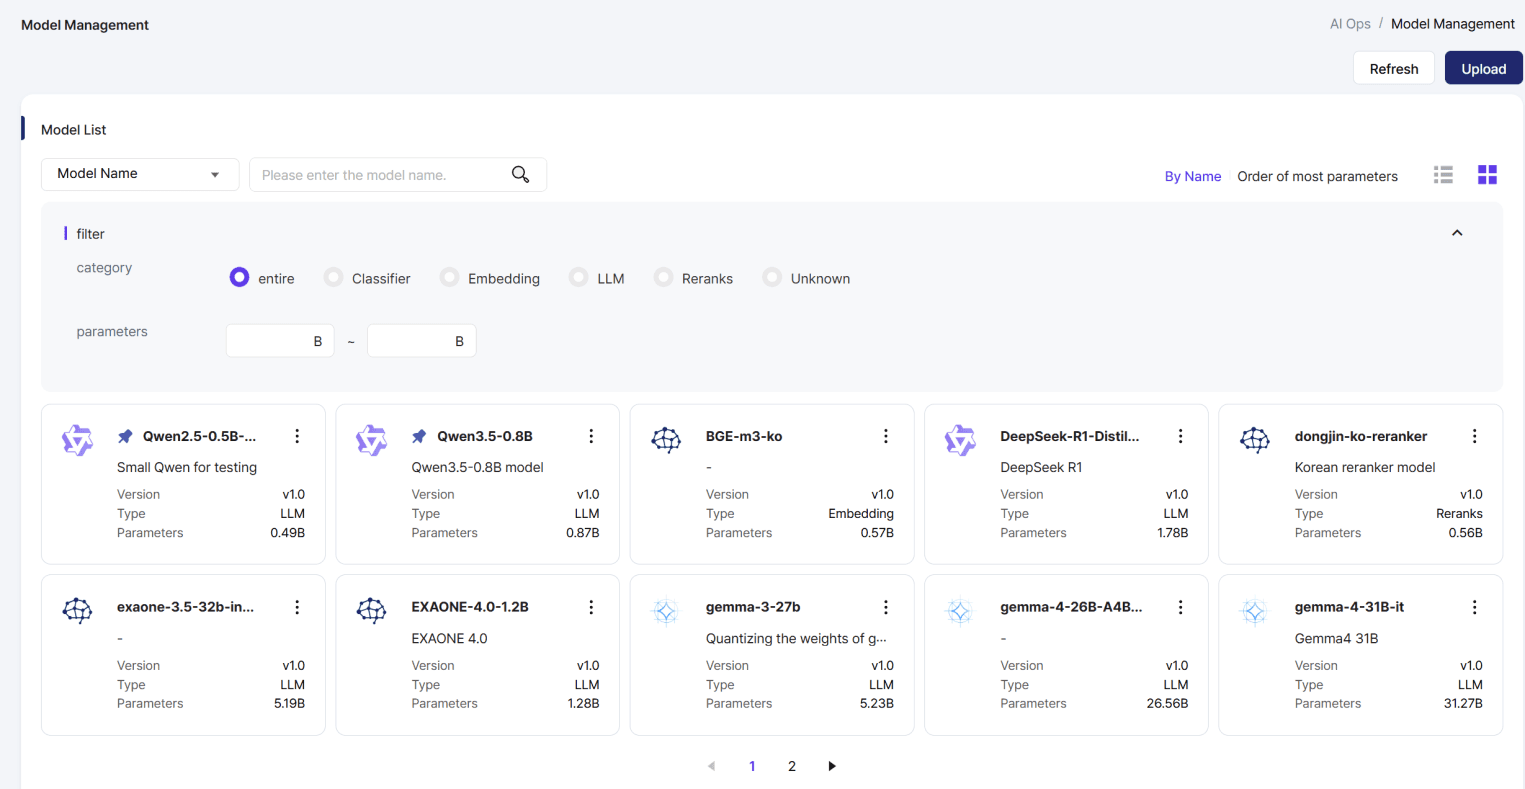Open the EXAONE-4.0-1.2B model title
1525x789 pixels.
470,607
